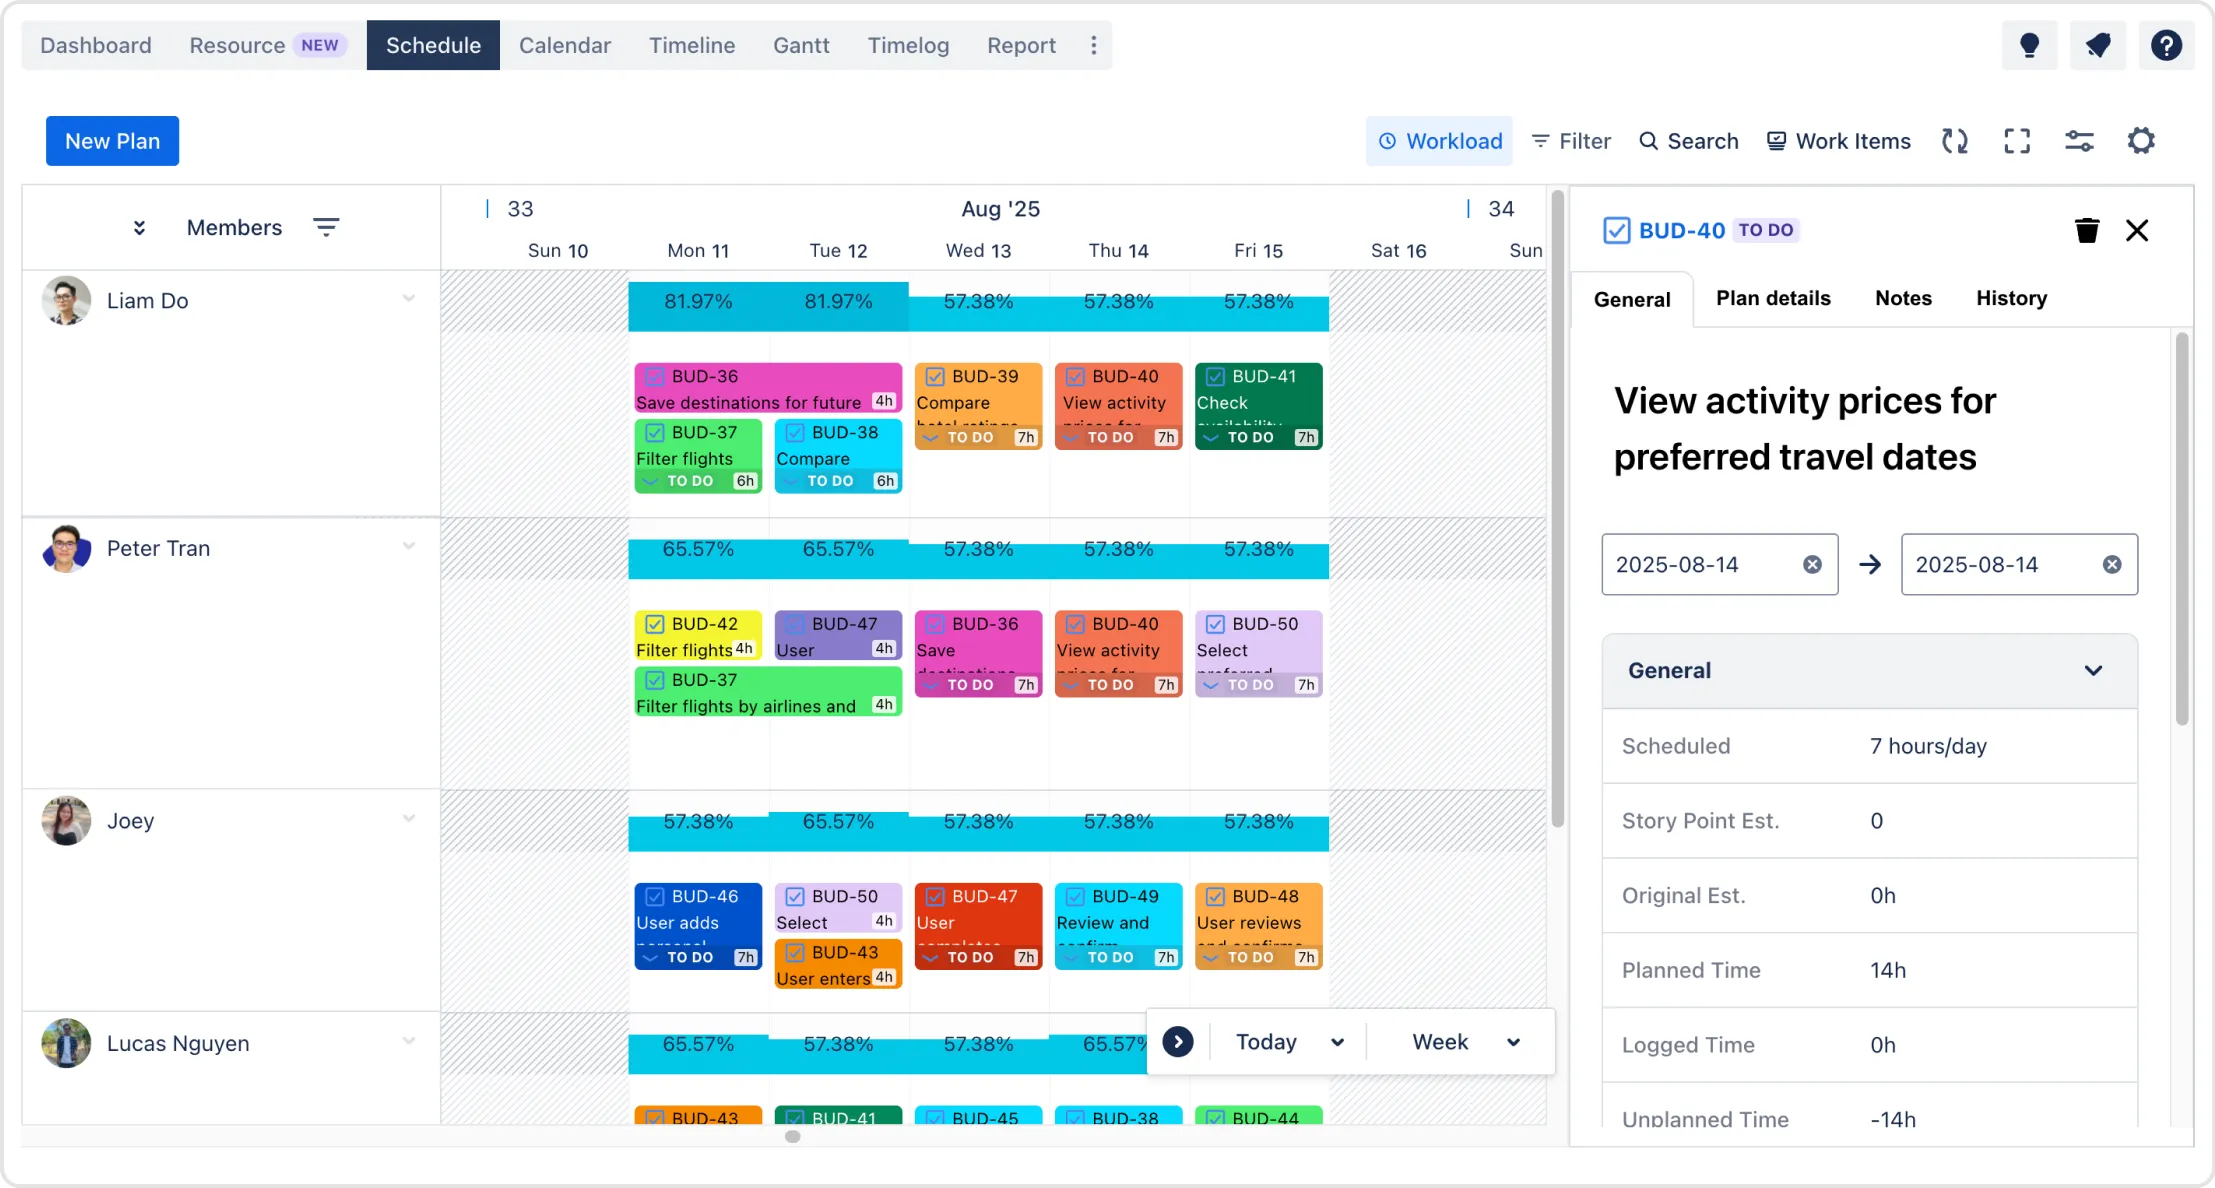The width and height of the screenshot is (2215, 1188).
Task: Clear the end date 2025-08-14
Action: click(x=2112, y=565)
